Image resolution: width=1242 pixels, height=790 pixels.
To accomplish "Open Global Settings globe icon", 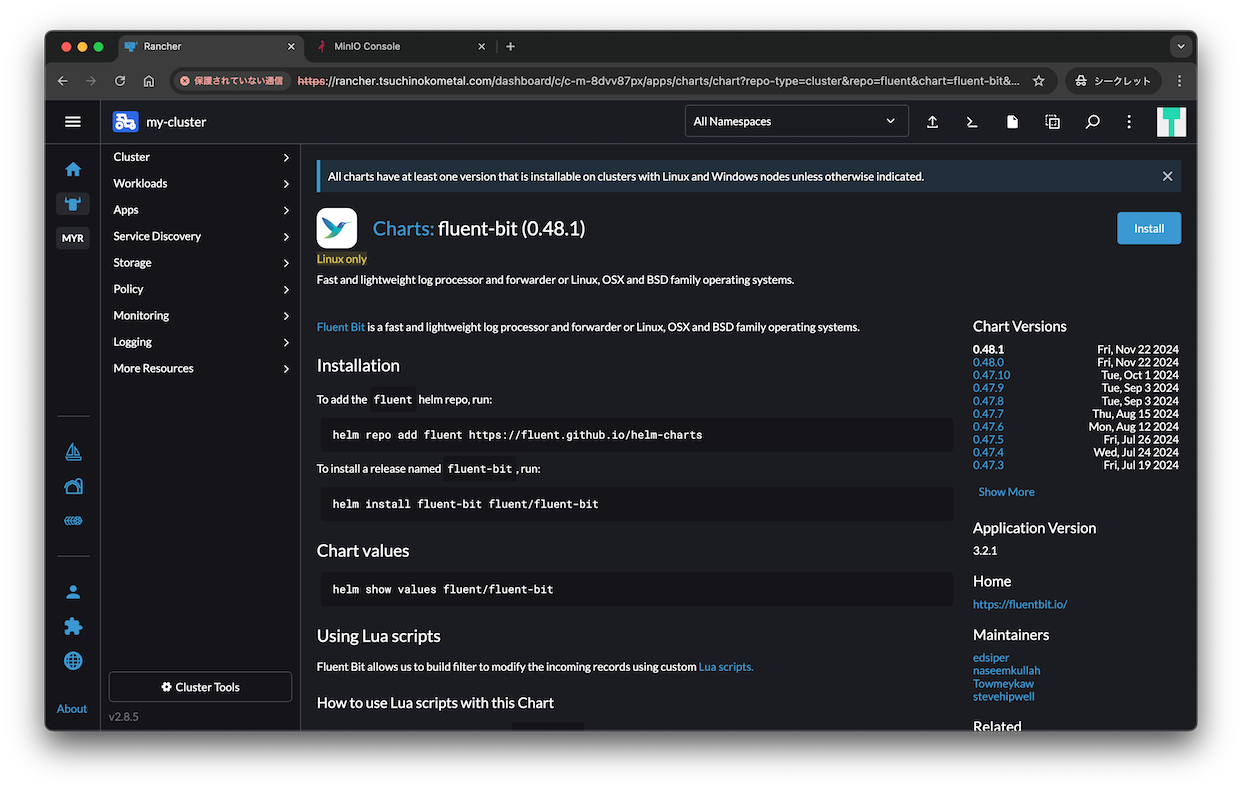I will tap(73, 661).
